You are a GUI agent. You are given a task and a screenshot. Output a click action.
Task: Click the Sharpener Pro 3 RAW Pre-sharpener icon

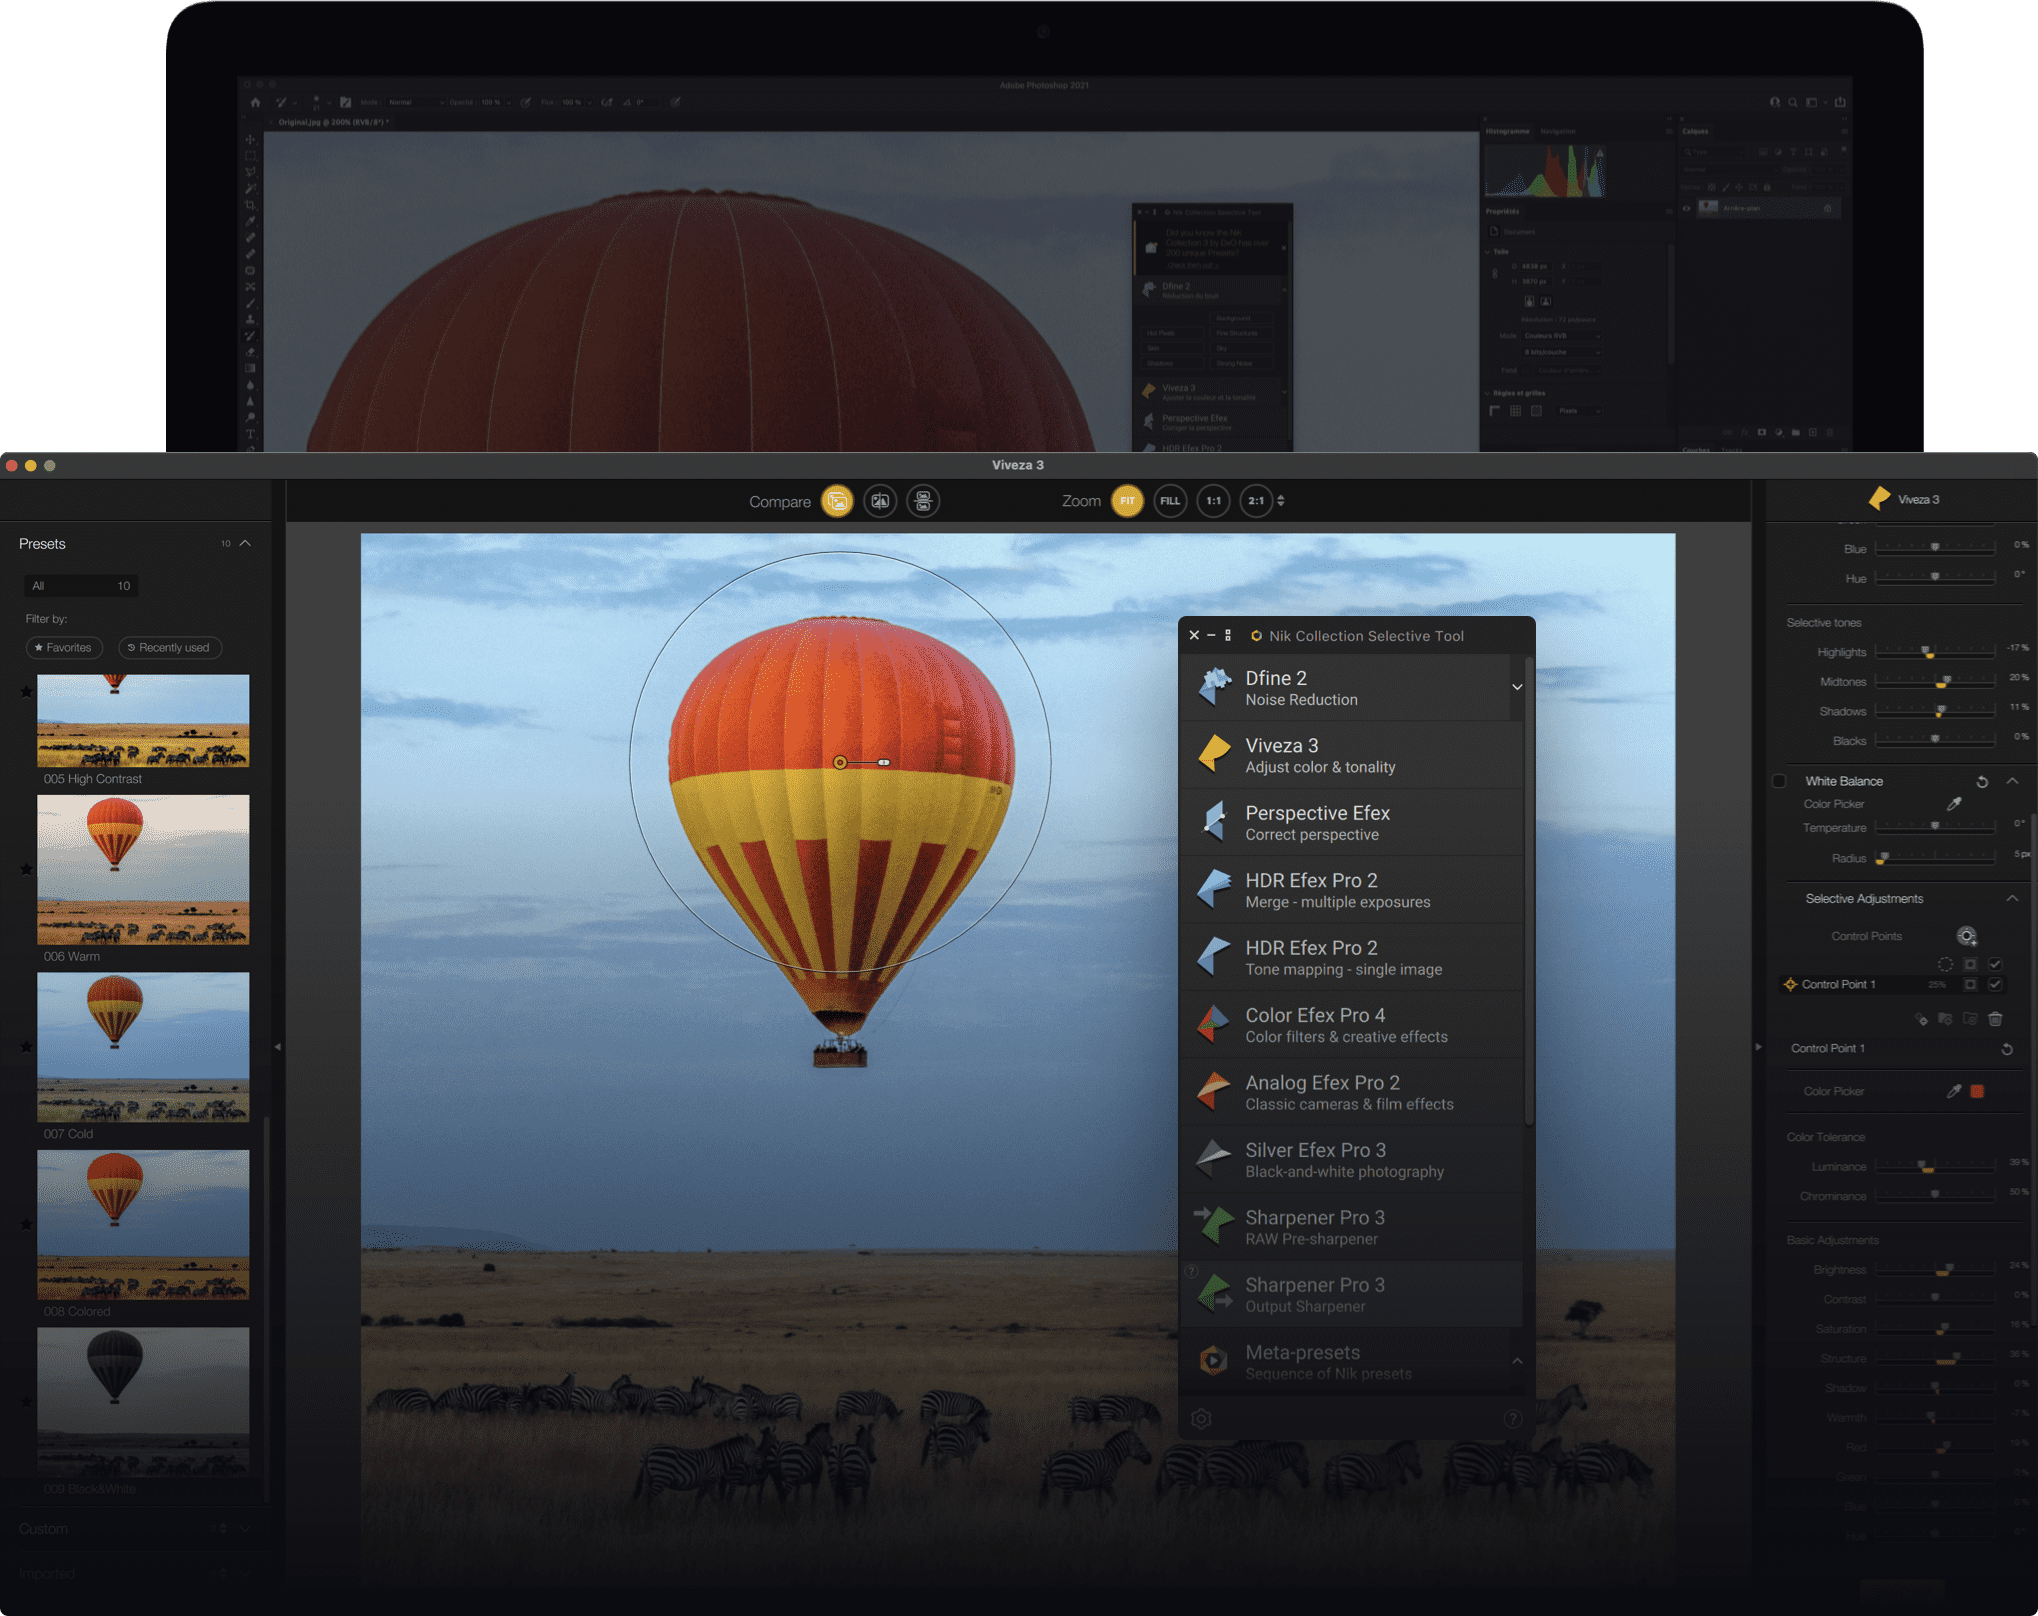pyautogui.click(x=1214, y=1226)
